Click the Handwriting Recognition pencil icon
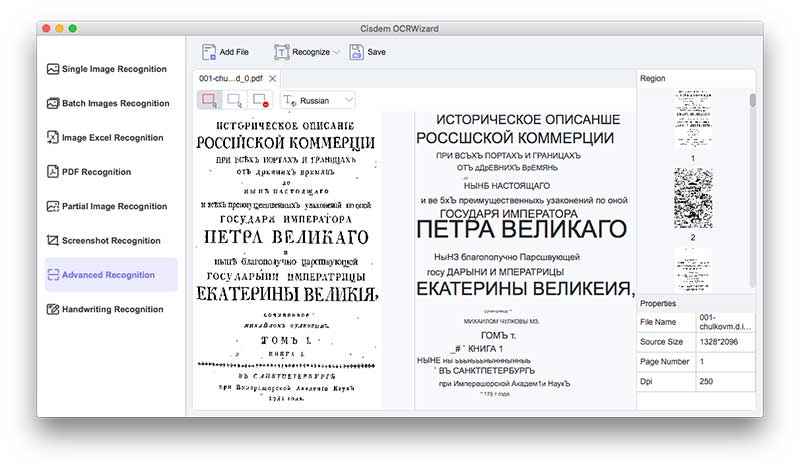The height and width of the screenshot is (470, 800). pos(53,309)
